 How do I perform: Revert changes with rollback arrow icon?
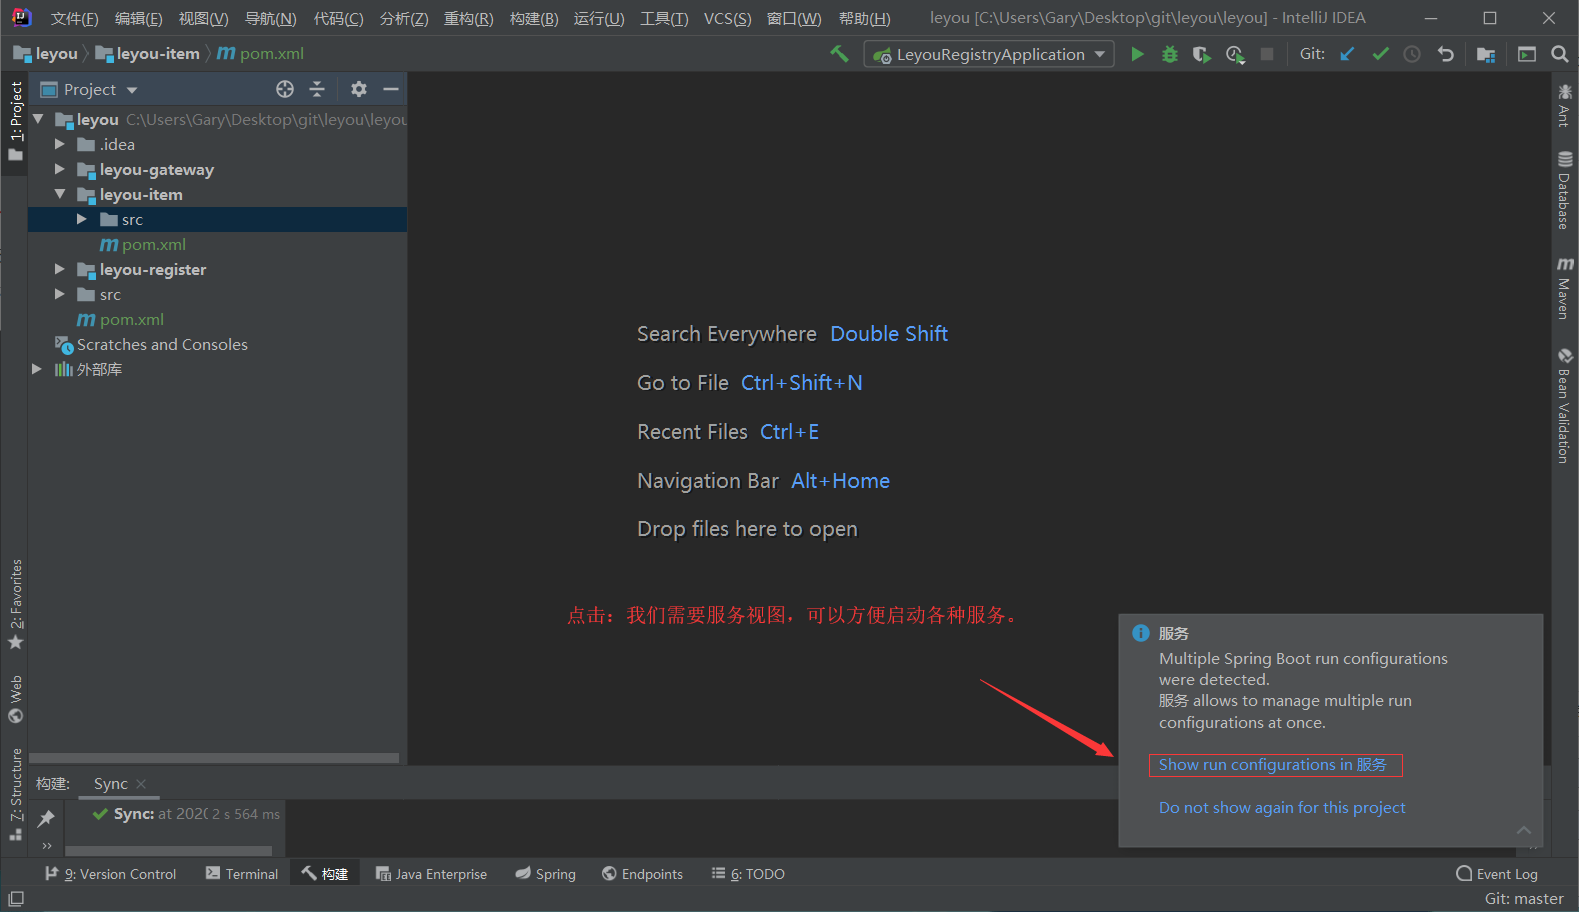1445,54
